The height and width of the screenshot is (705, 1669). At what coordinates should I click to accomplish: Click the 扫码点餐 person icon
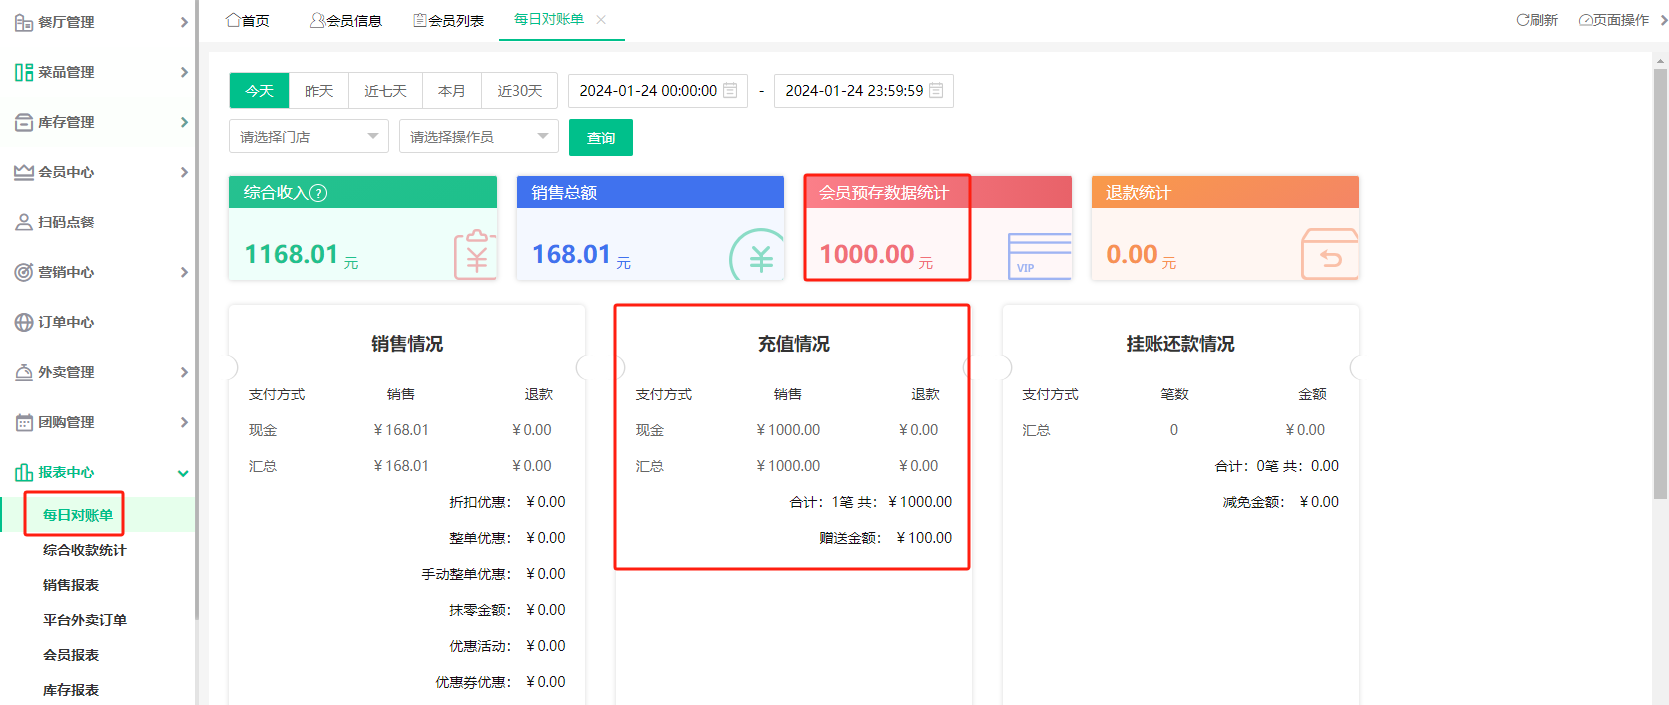click(24, 222)
